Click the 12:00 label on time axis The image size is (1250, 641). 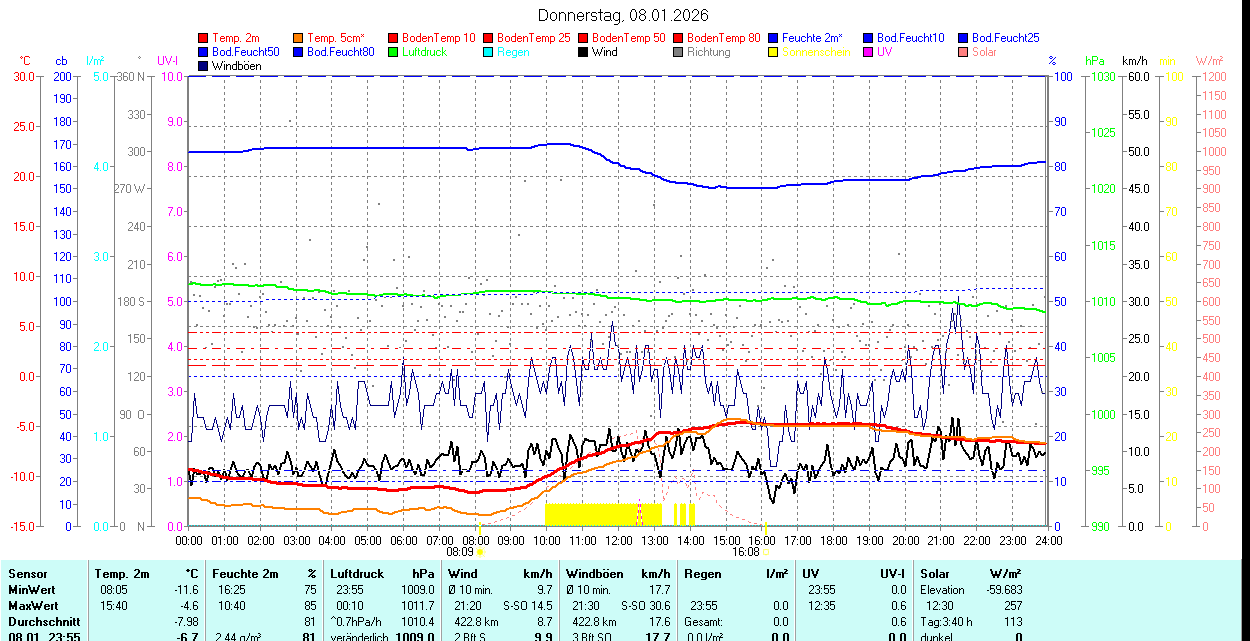[618, 540]
